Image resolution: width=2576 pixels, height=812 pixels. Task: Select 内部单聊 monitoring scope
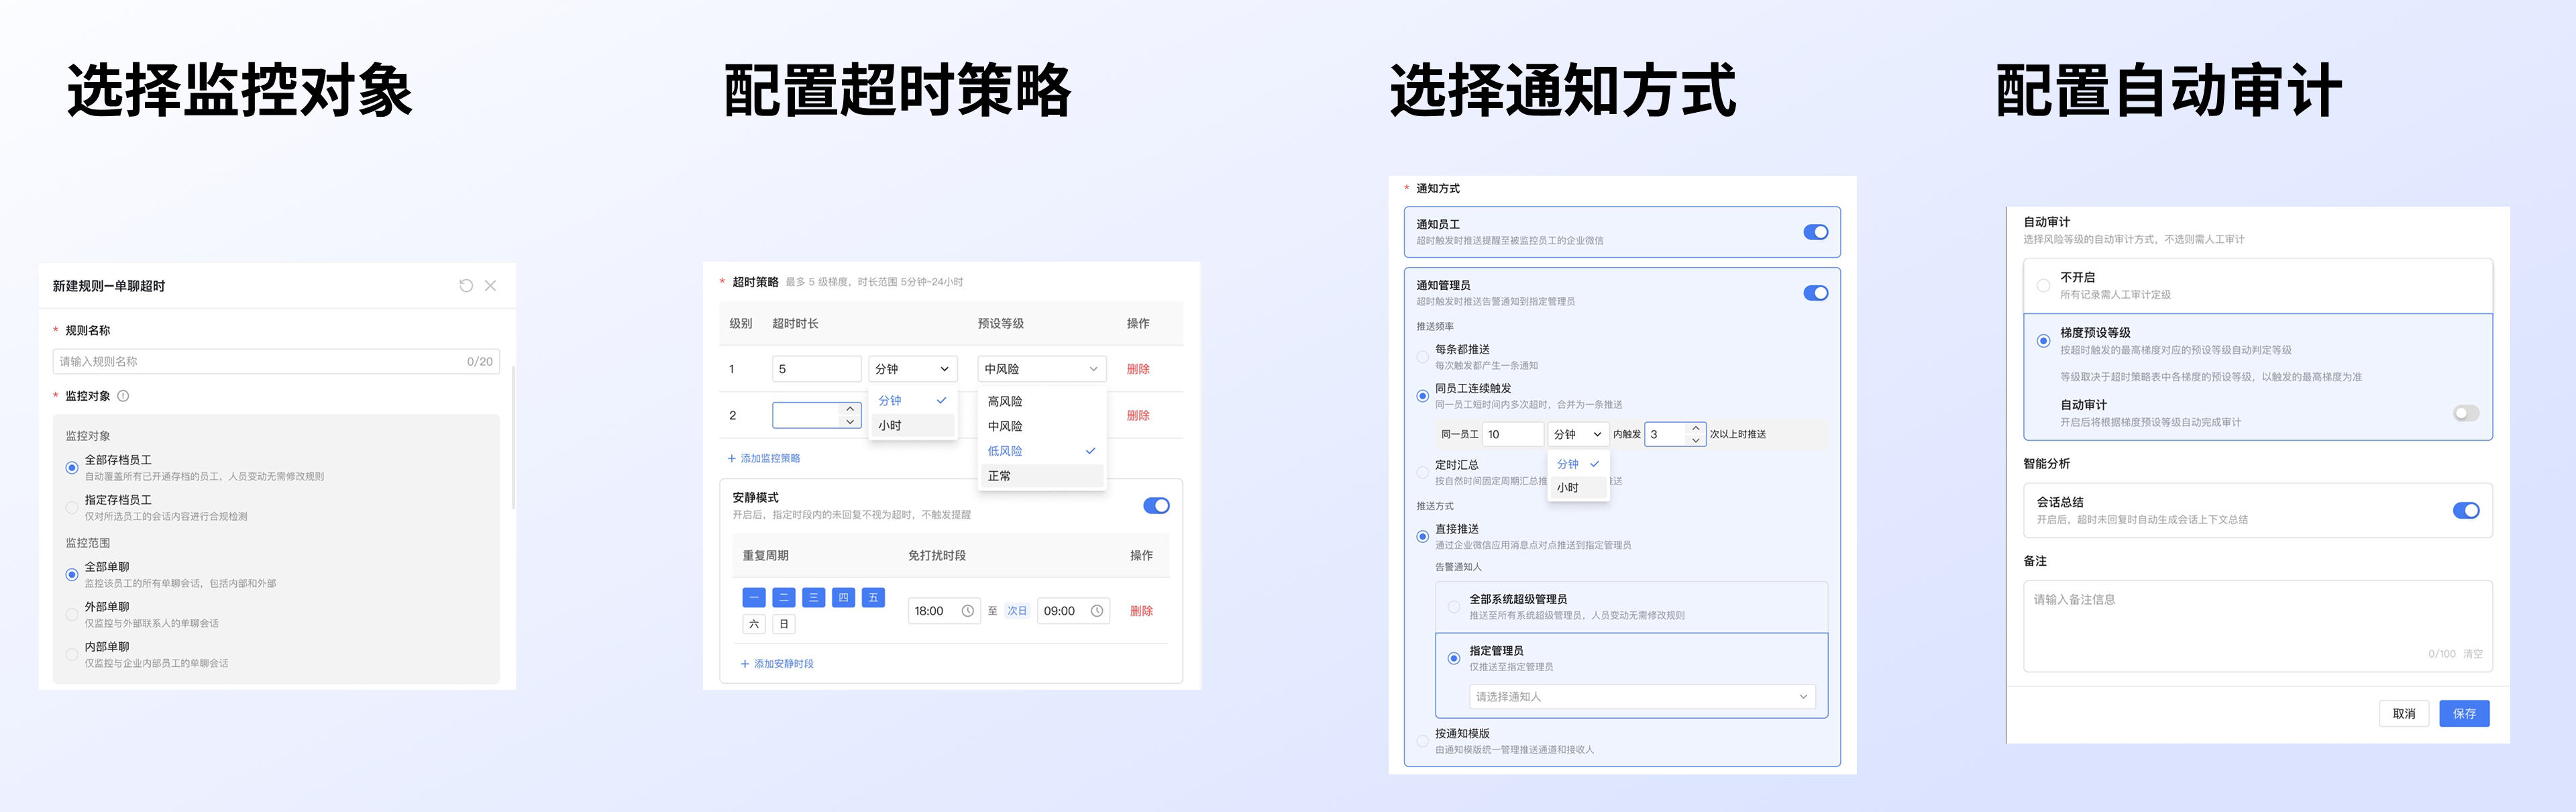click(72, 655)
